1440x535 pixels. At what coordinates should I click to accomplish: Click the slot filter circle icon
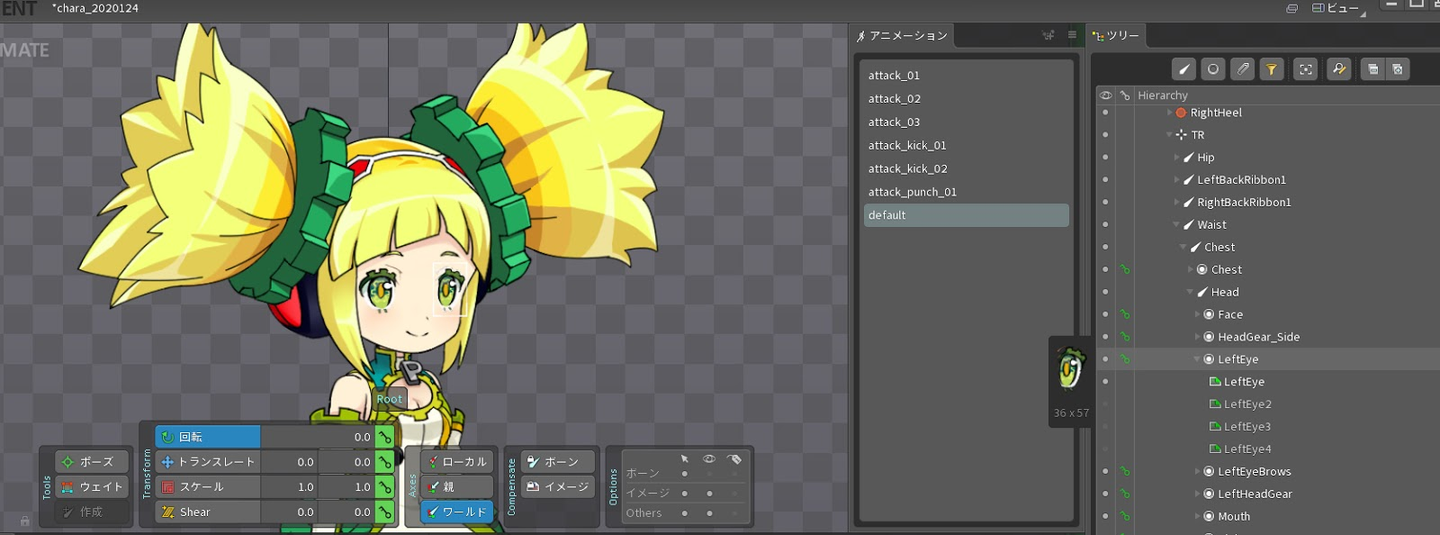[1213, 69]
